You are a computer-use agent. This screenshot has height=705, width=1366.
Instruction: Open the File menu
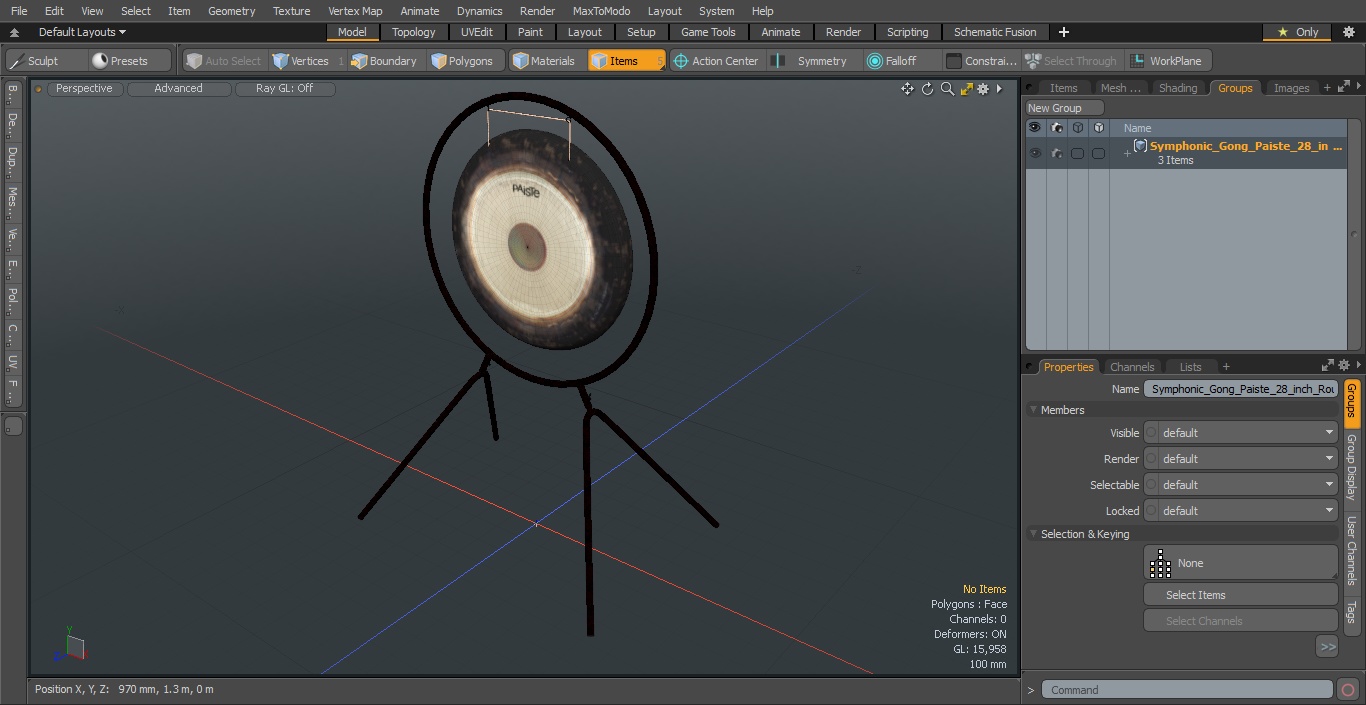[19, 11]
